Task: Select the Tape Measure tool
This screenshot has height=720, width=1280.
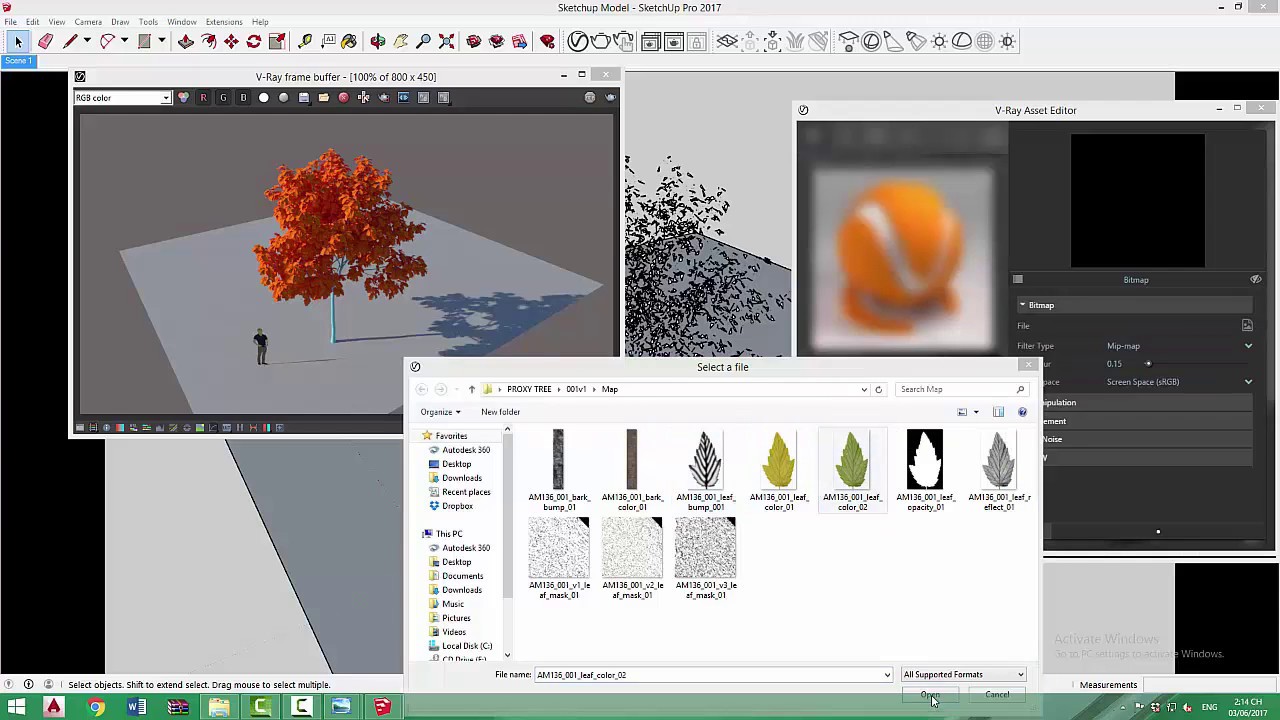Action: (305, 41)
